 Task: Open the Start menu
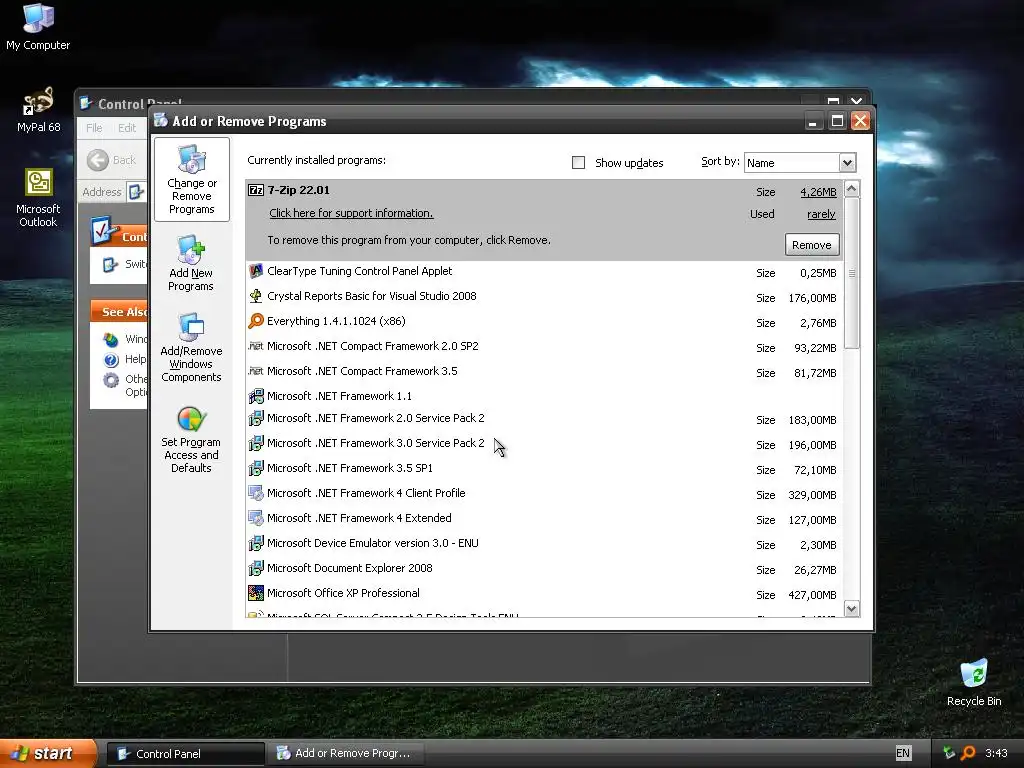(x=48, y=753)
